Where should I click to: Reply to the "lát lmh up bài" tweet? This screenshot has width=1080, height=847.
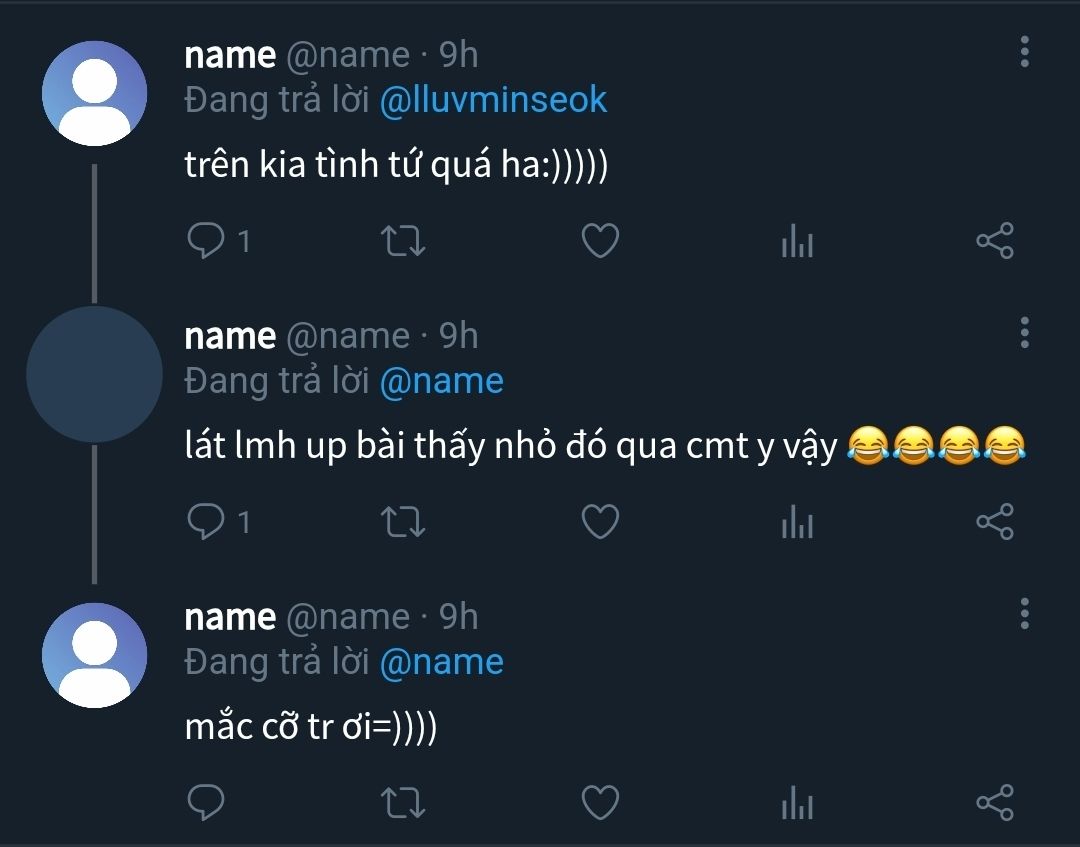(x=206, y=521)
